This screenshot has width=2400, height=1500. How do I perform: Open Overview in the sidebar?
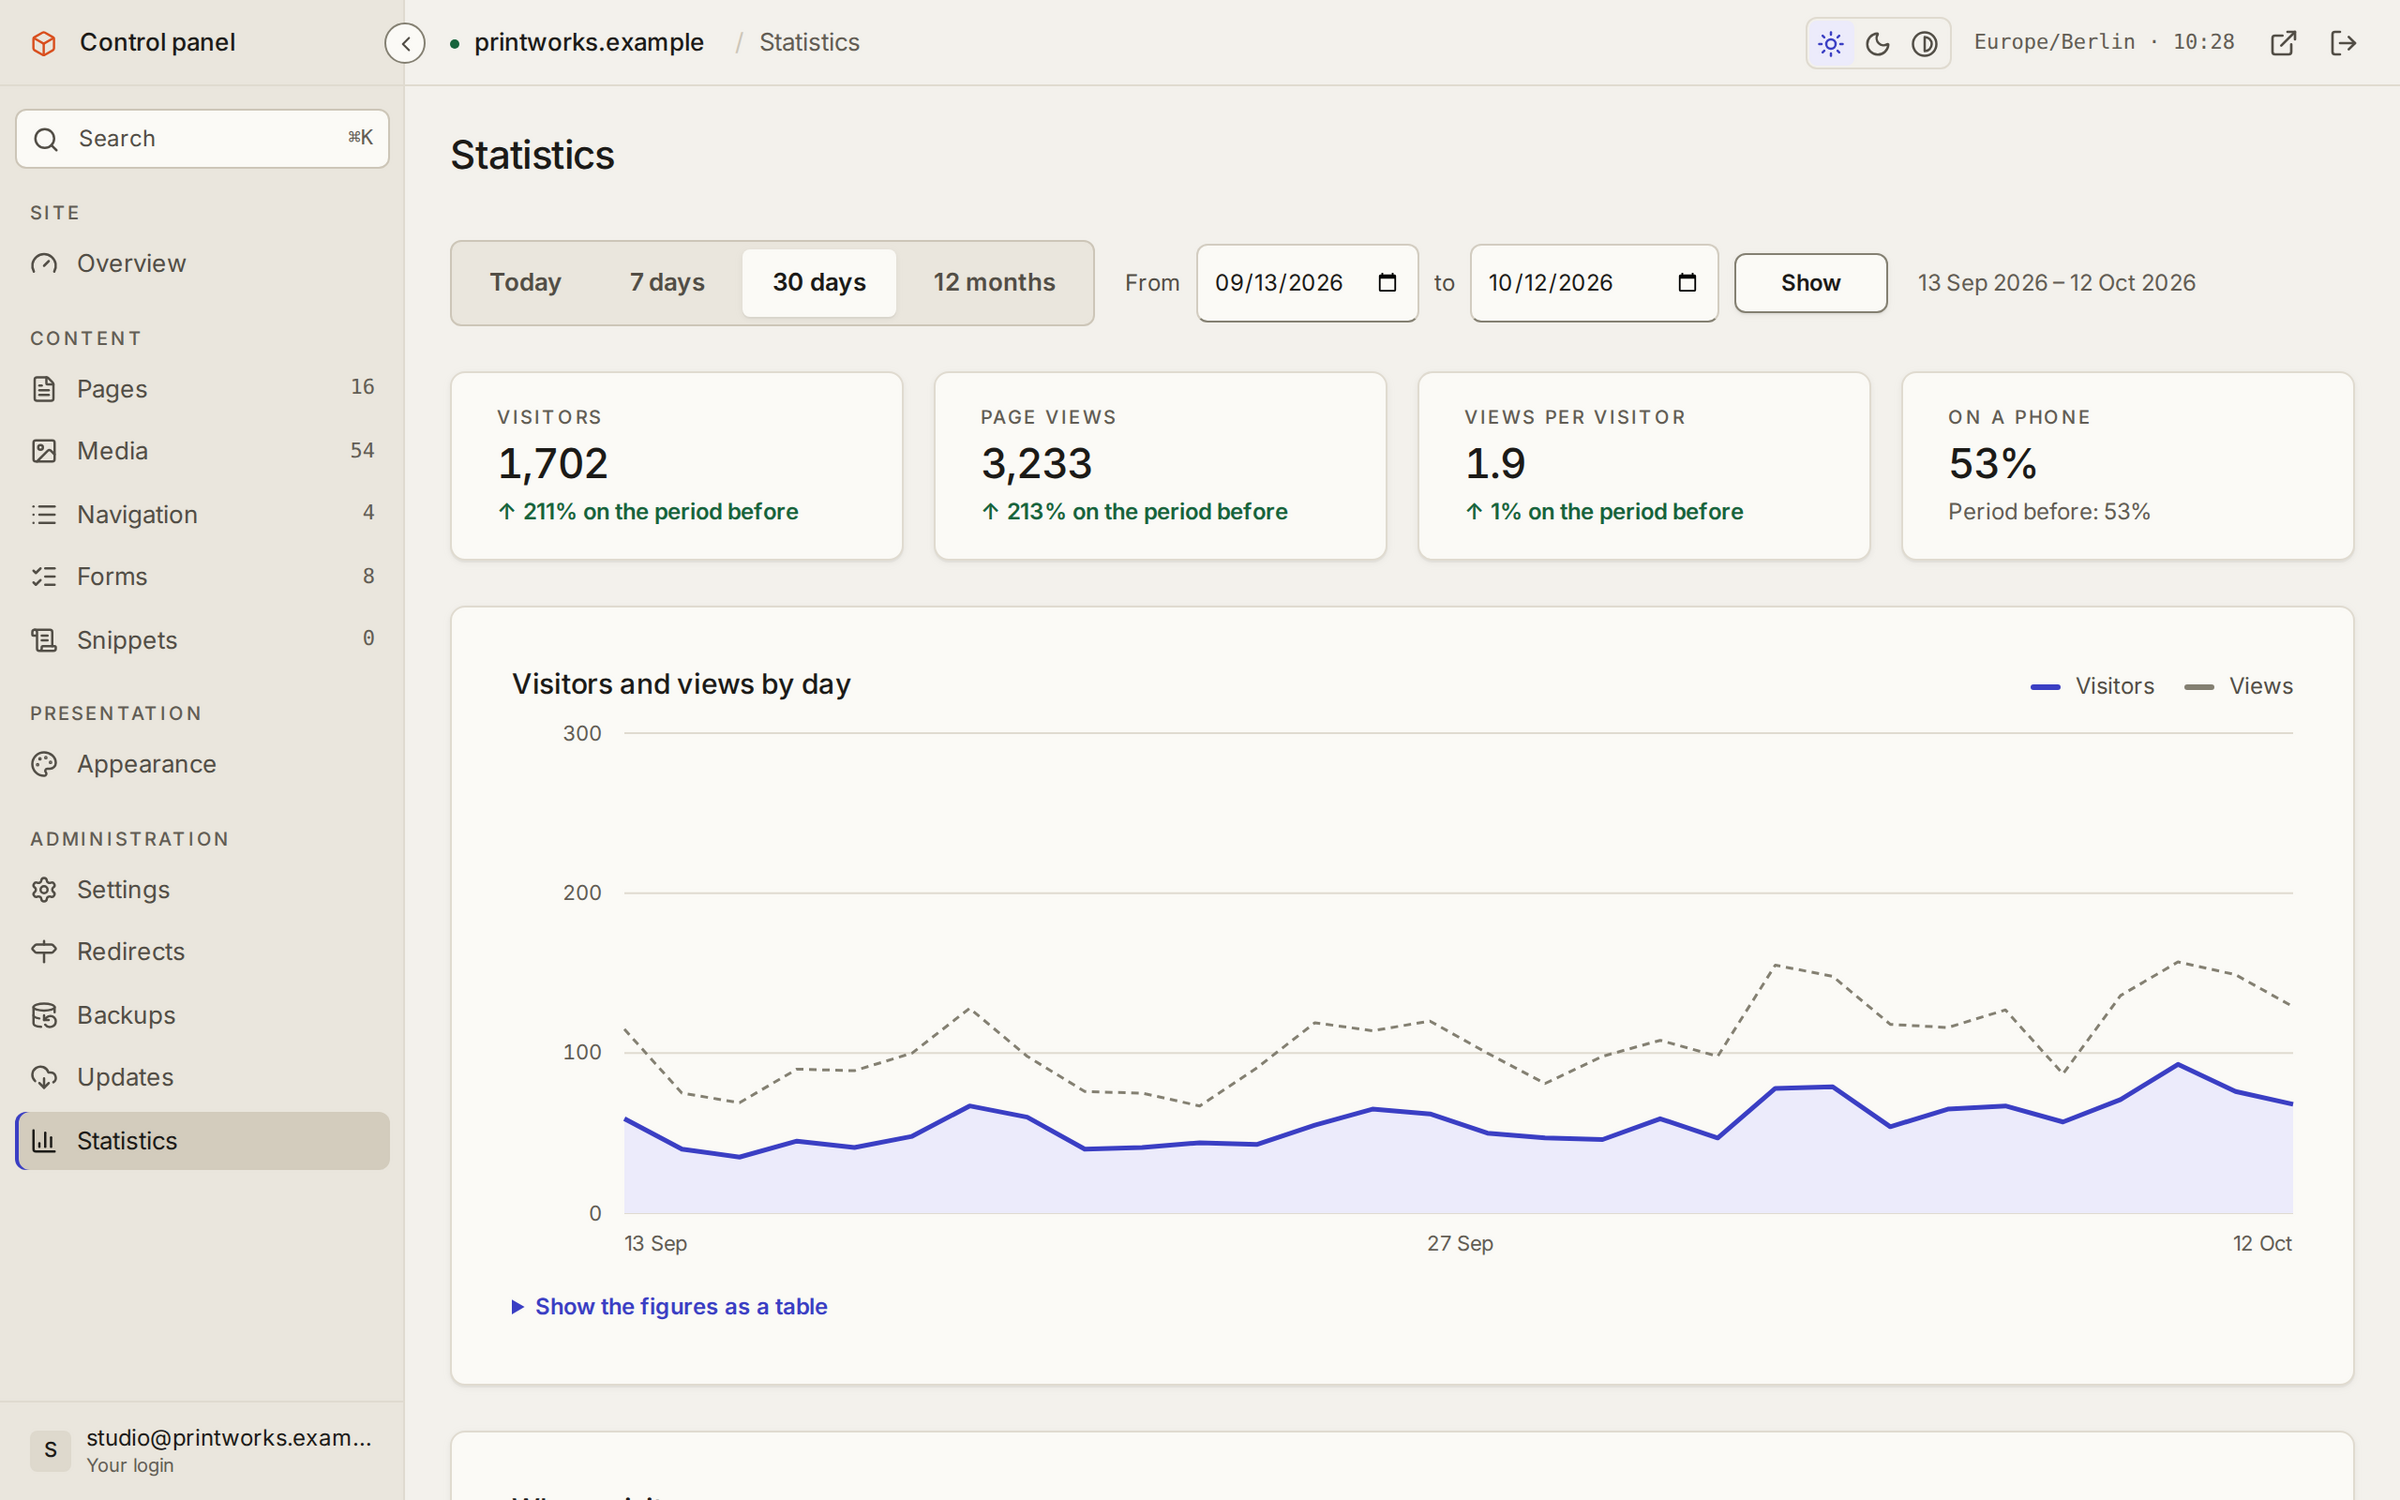(x=202, y=263)
